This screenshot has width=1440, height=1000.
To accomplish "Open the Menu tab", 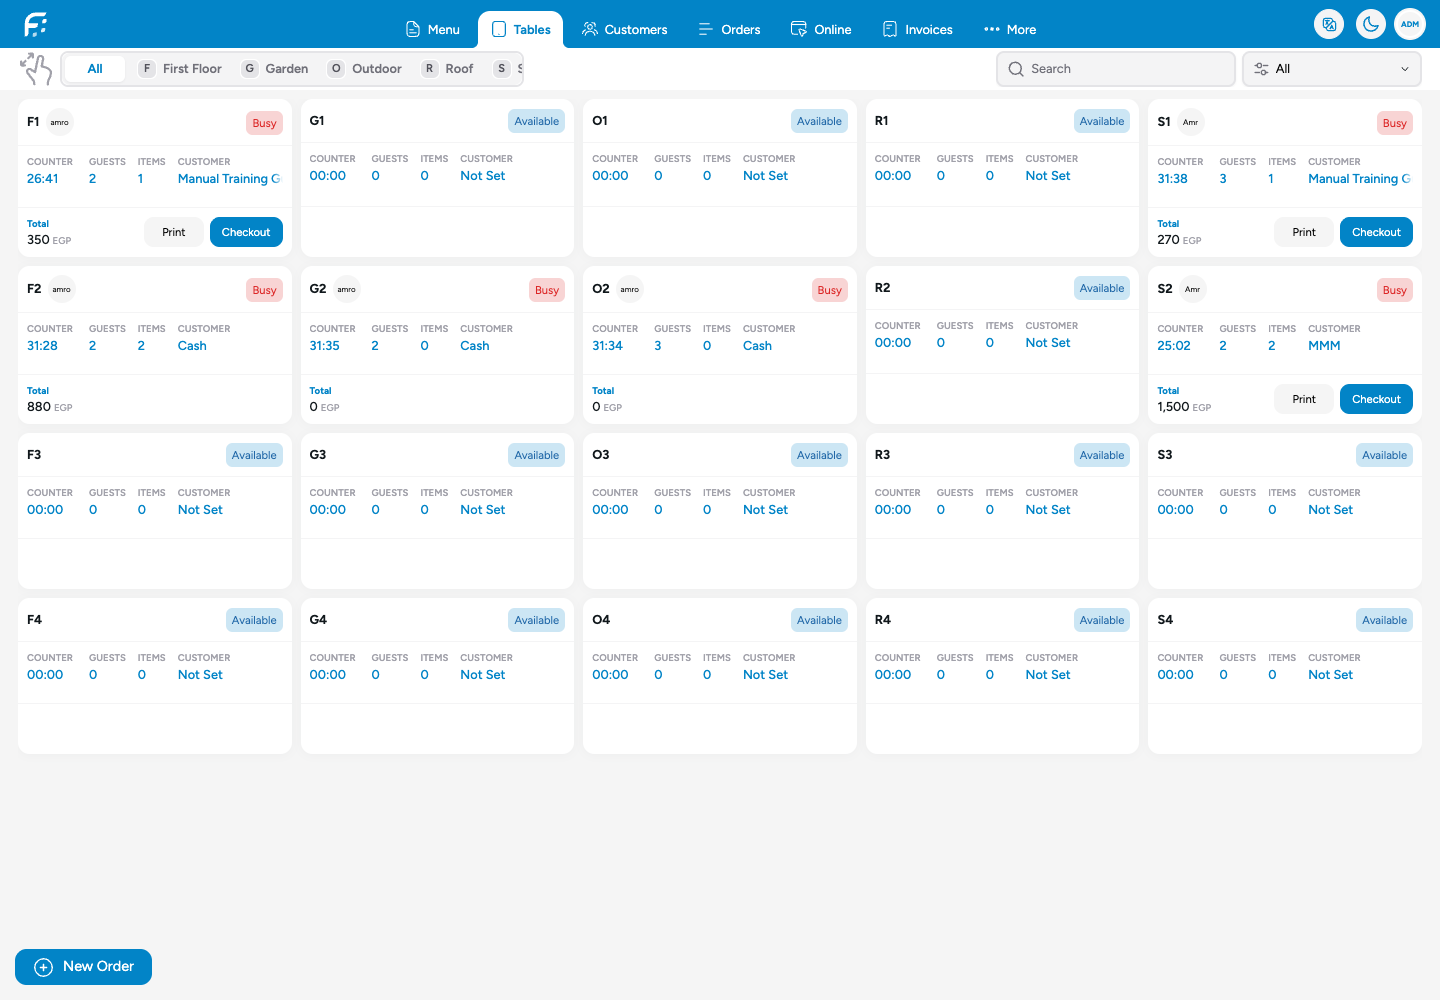I will click(433, 29).
